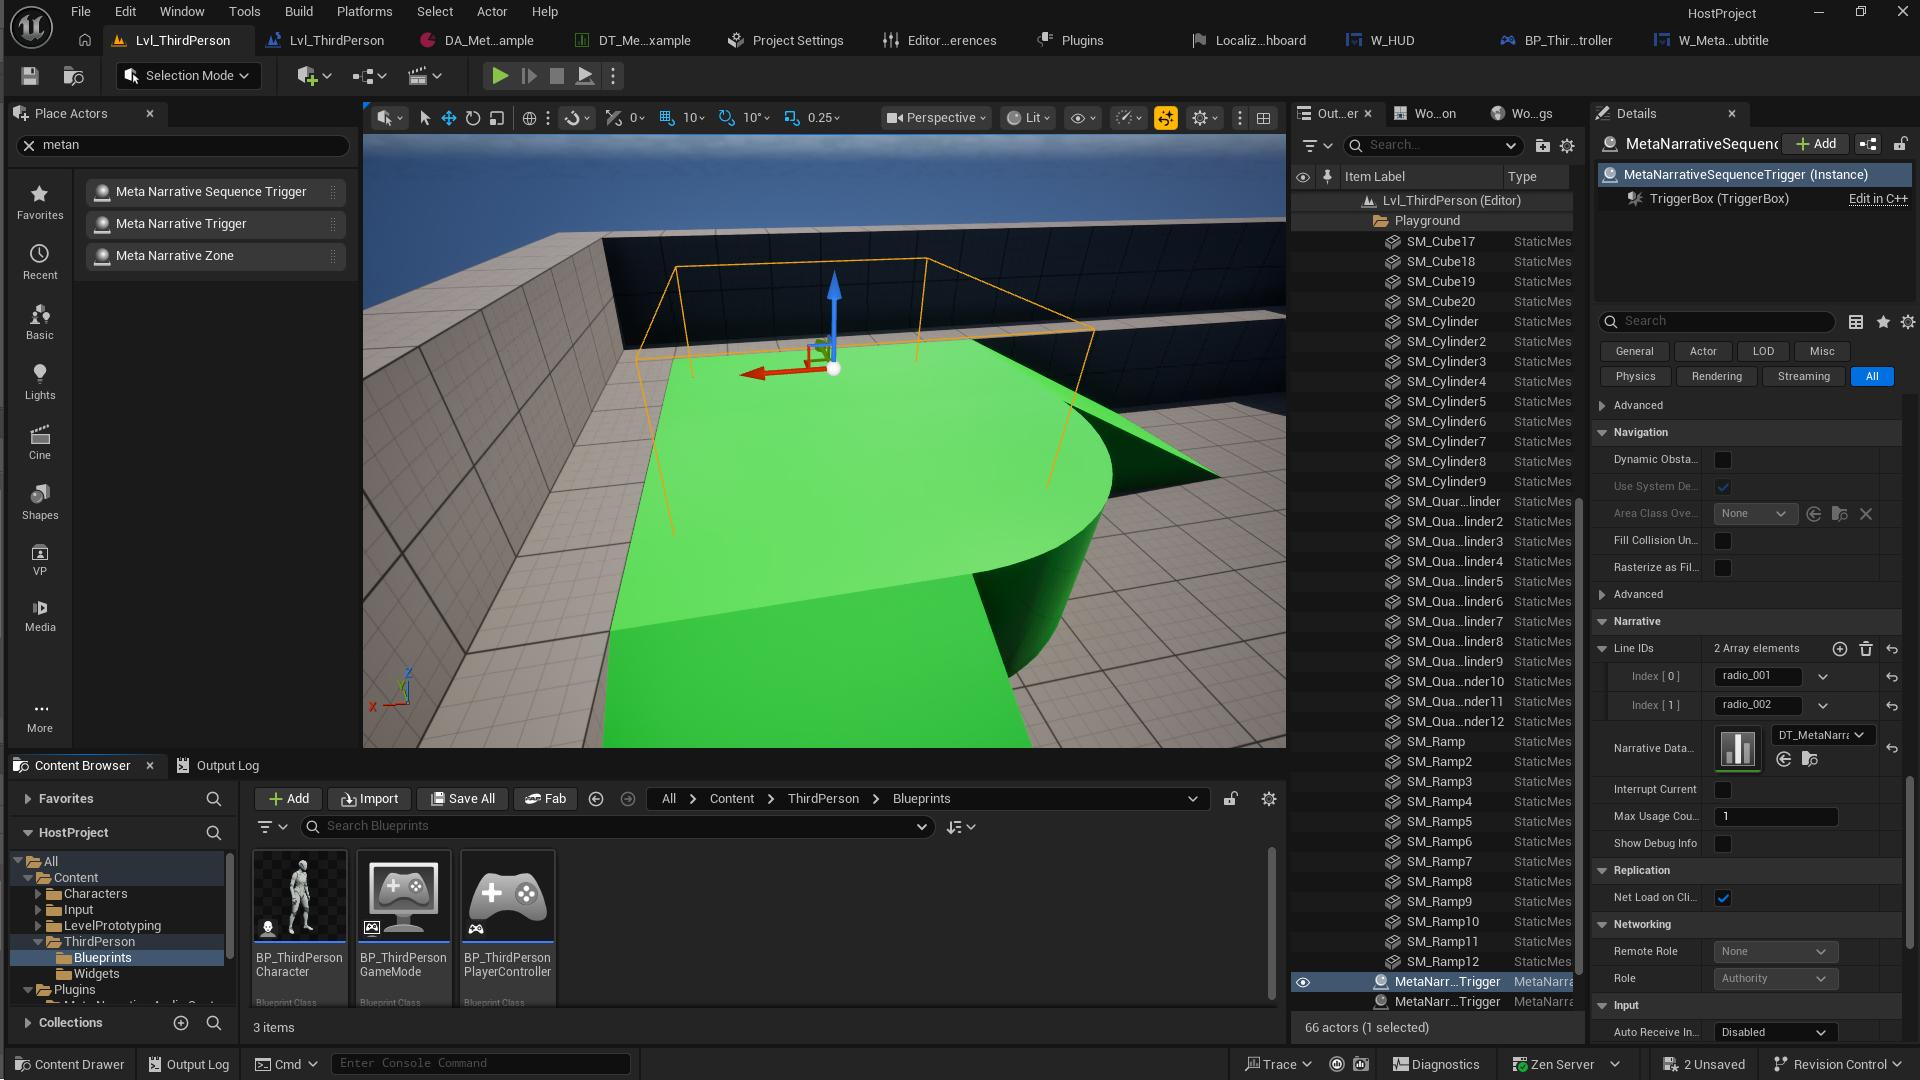The width and height of the screenshot is (1920, 1080).
Task: Select the Lights category in Place Actors
Action: [39, 381]
